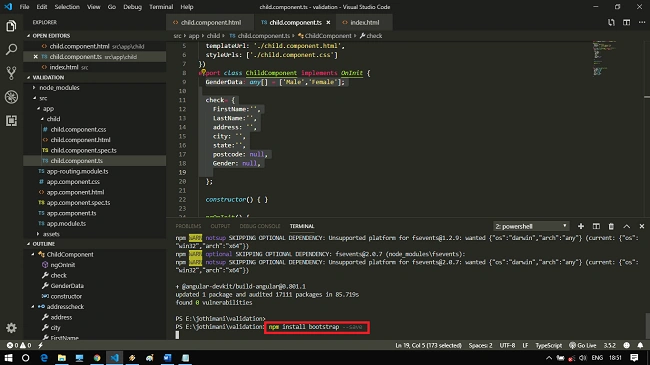Collapse addresscheck in Outline

[33, 307]
